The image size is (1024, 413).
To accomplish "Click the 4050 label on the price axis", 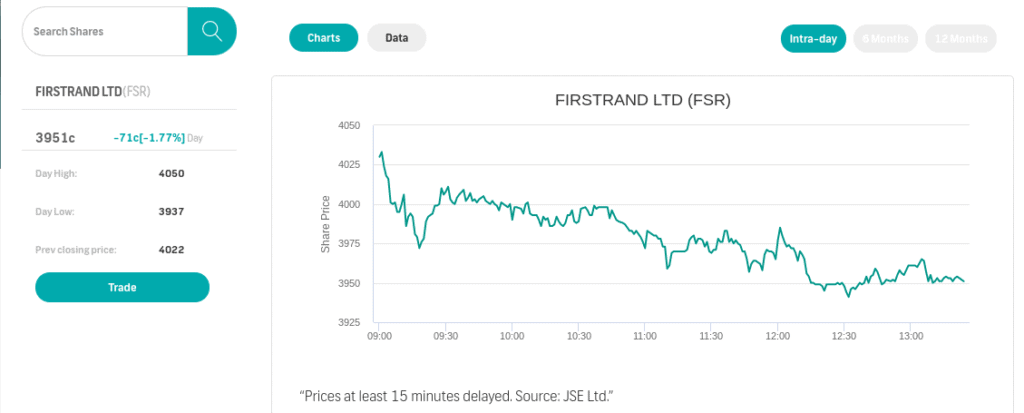I will click(x=348, y=126).
